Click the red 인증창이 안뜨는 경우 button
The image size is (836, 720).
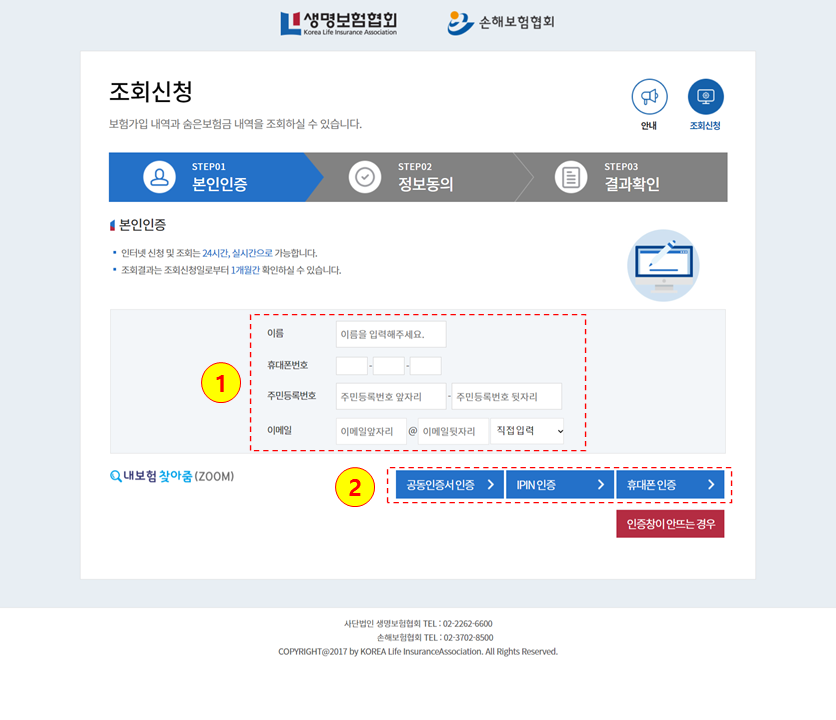(x=670, y=523)
